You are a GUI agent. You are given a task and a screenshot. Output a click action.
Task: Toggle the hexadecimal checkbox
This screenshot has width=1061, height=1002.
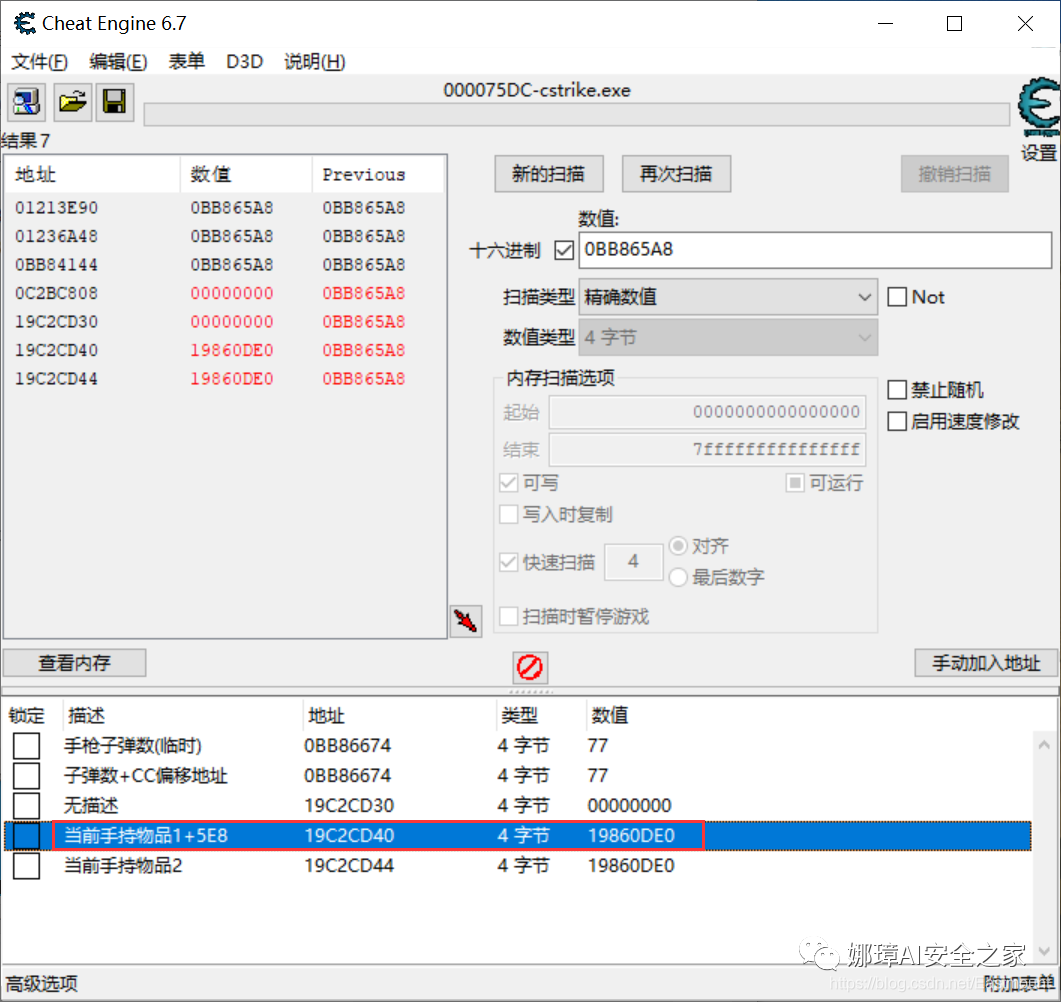[564, 250]
